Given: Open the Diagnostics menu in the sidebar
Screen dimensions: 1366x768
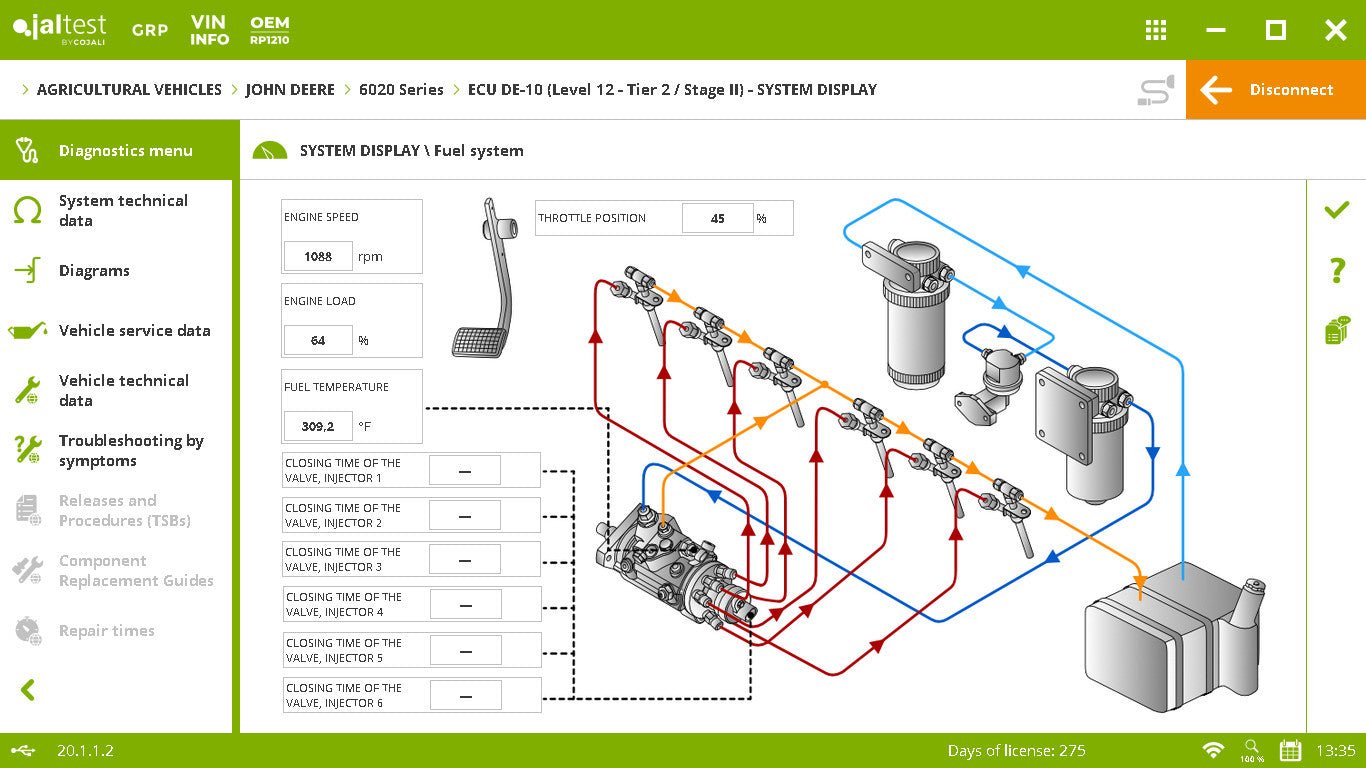Looking at the screenshot, I should click(117, 150).
